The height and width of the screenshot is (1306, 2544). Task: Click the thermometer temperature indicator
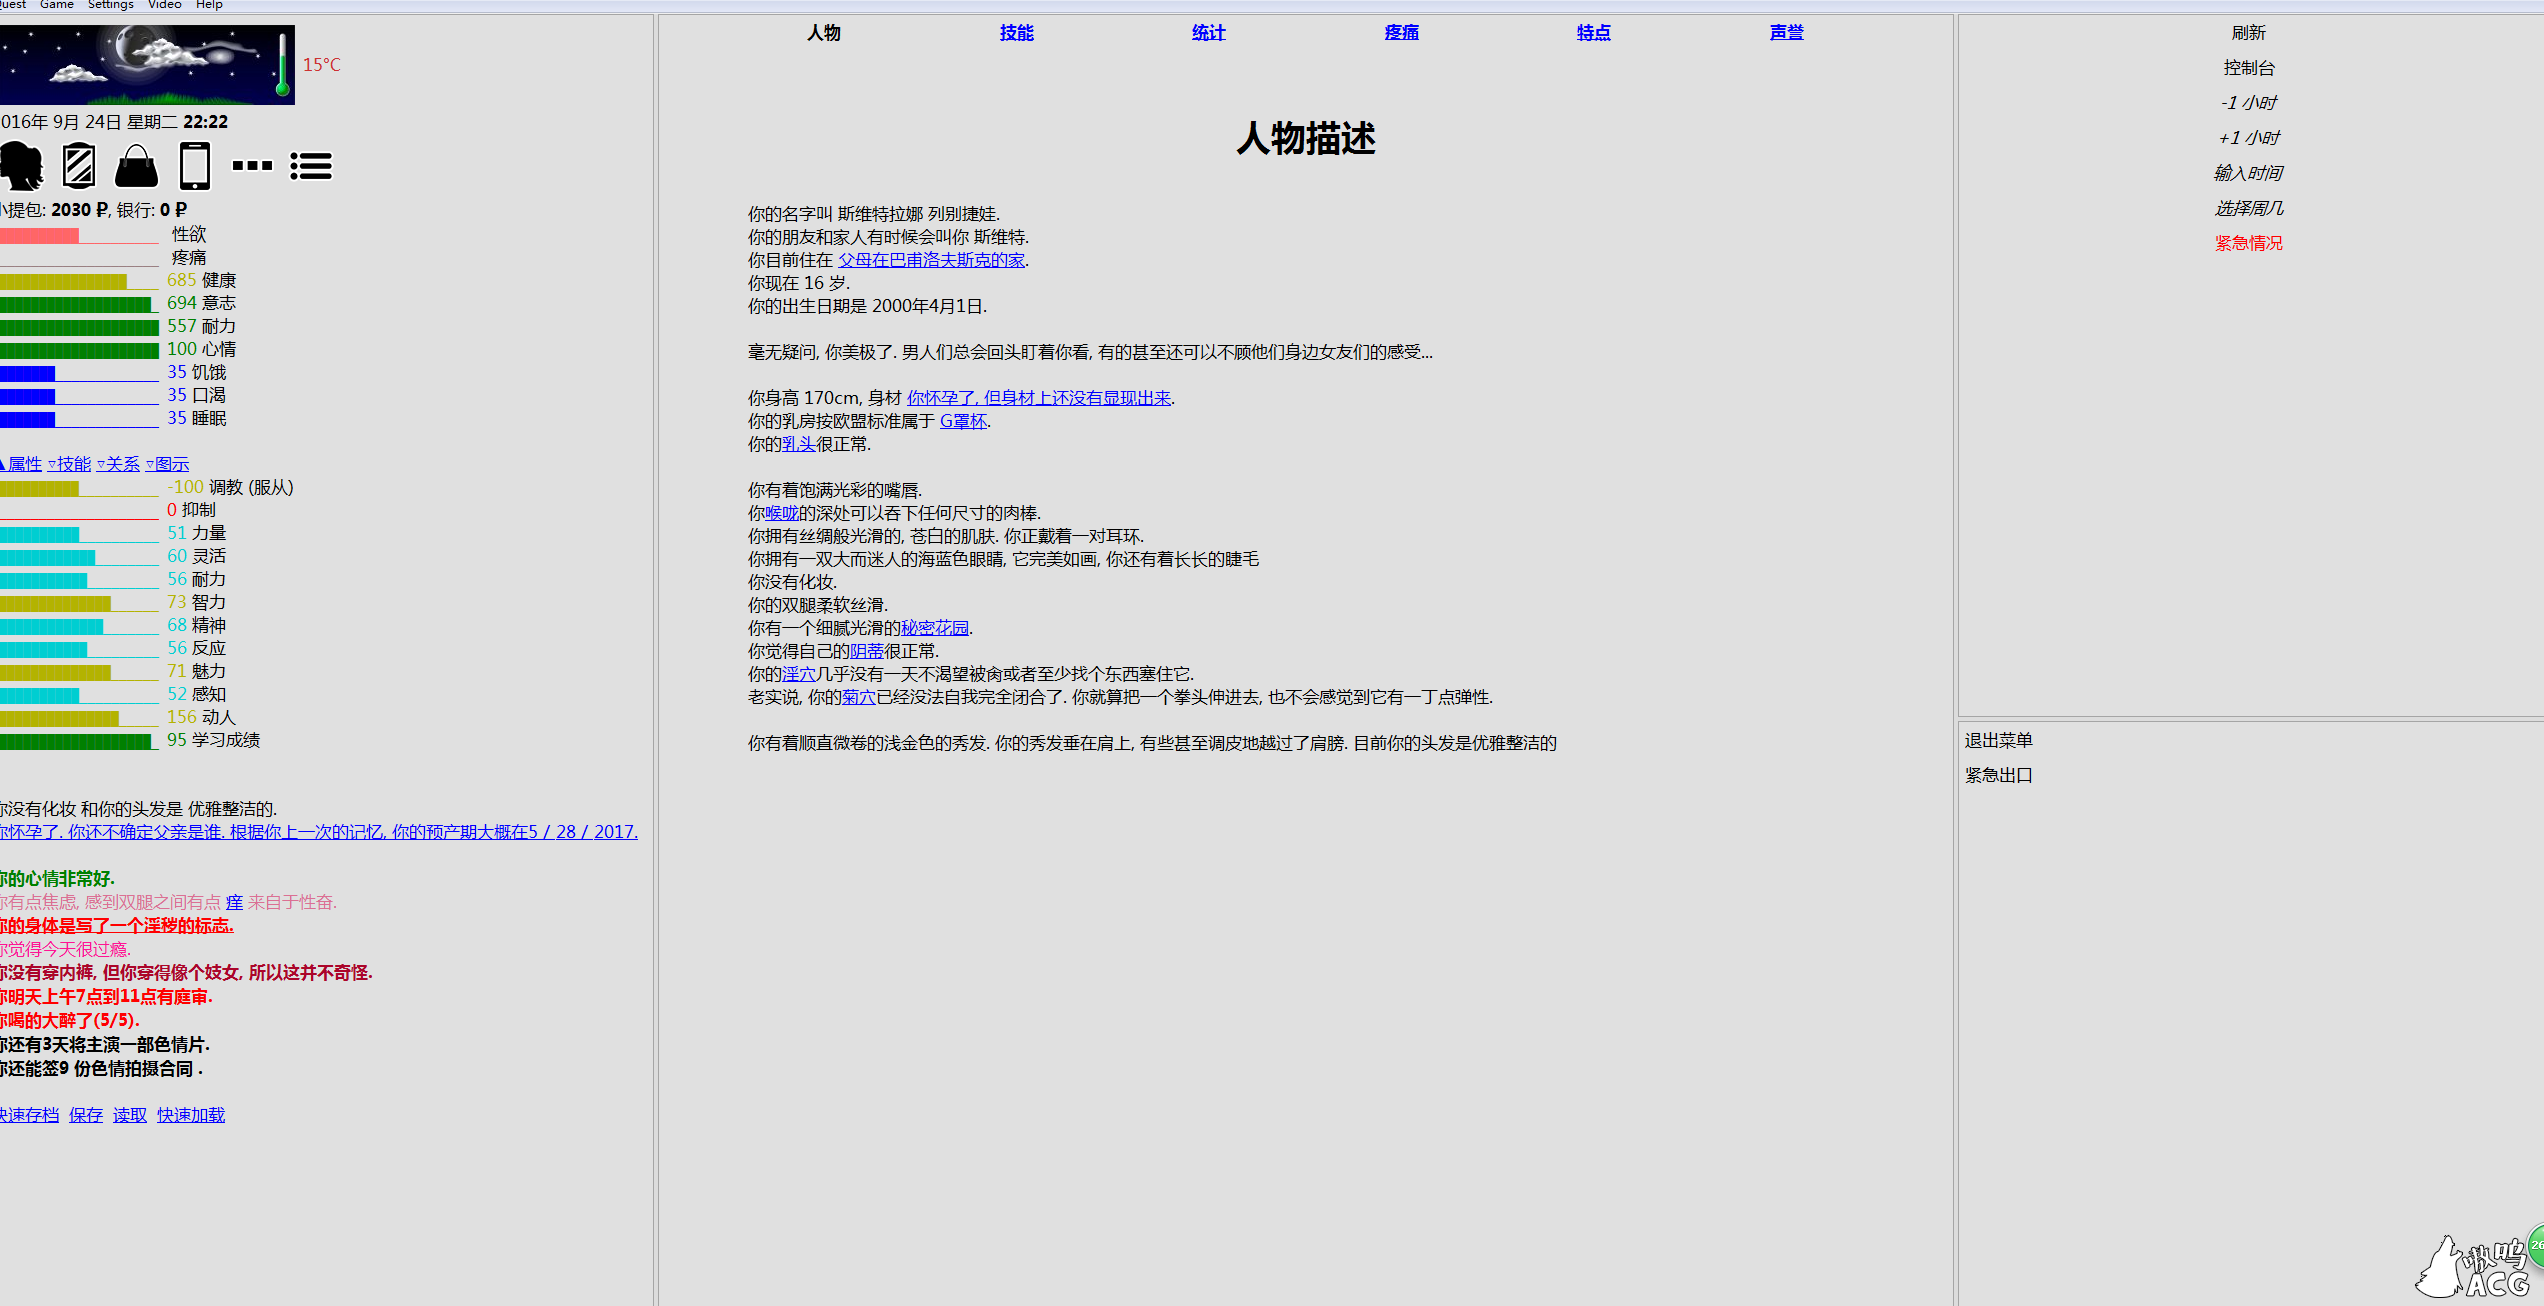click(x=283, y=65)
